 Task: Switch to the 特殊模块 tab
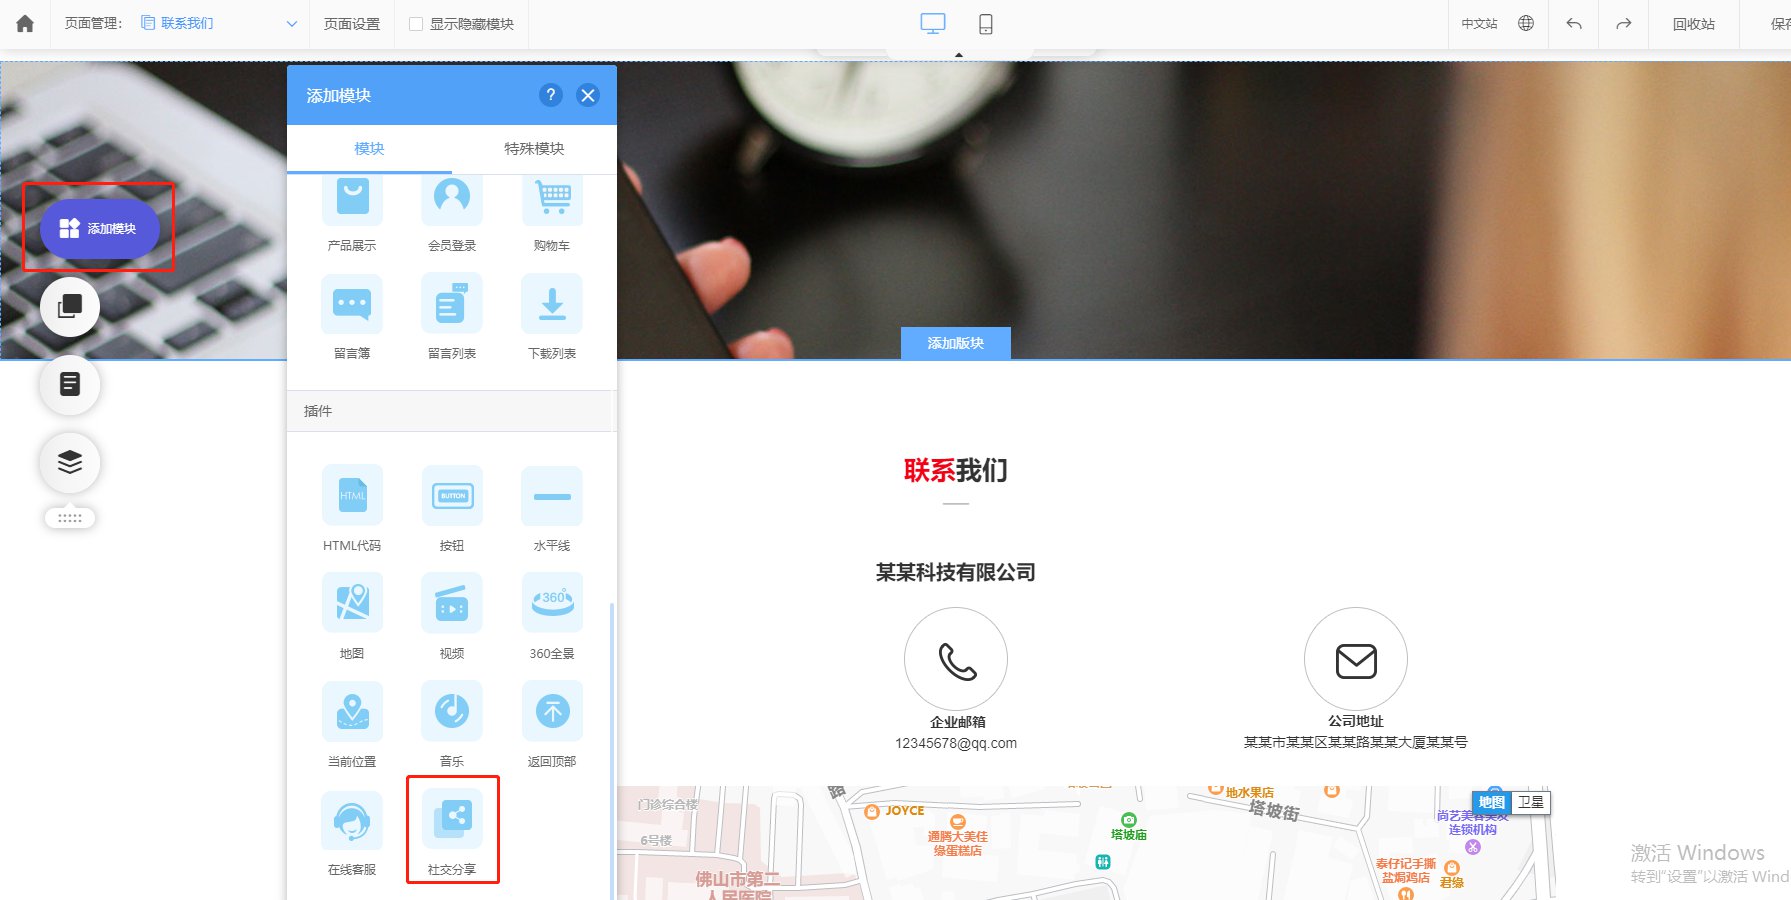pyautogui.click(x=534, y=149)
